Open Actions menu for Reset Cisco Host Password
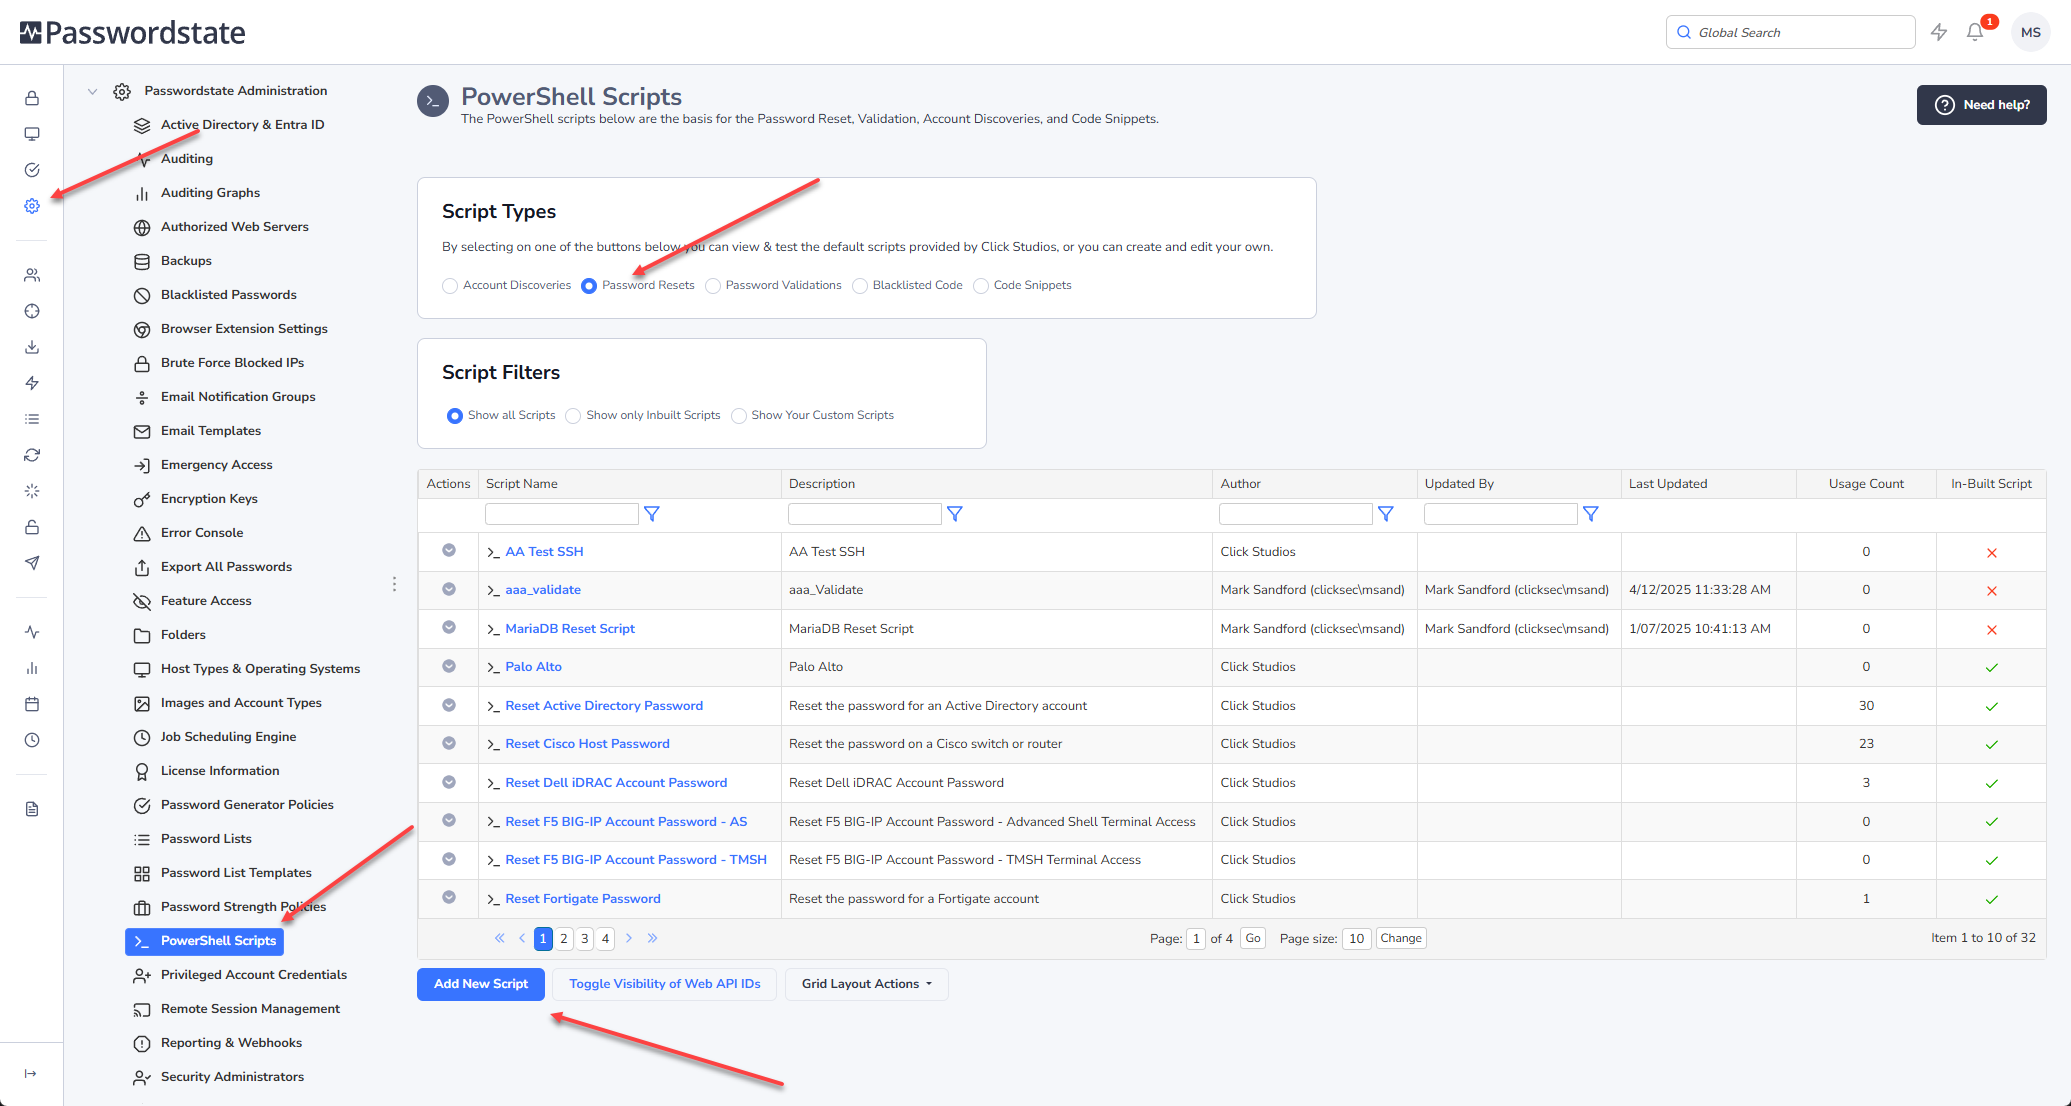The height and width of the screenshot is (1106, 2071). coord(449,743)
